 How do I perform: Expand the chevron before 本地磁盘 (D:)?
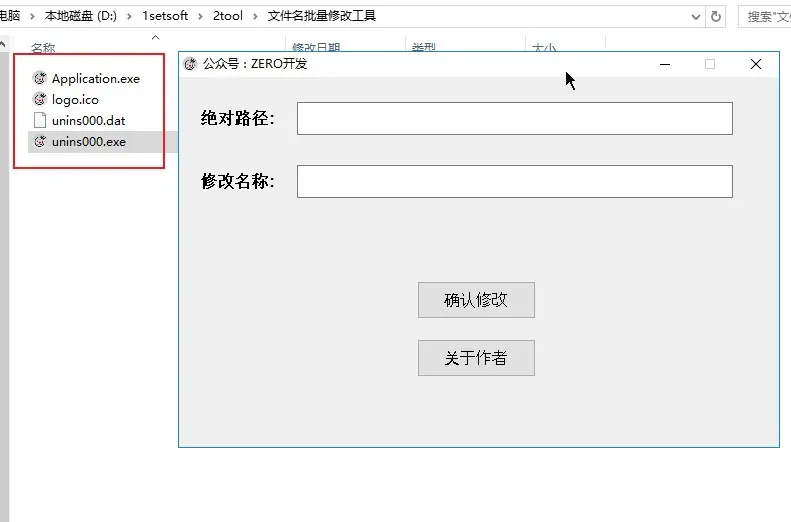point(32,17)
